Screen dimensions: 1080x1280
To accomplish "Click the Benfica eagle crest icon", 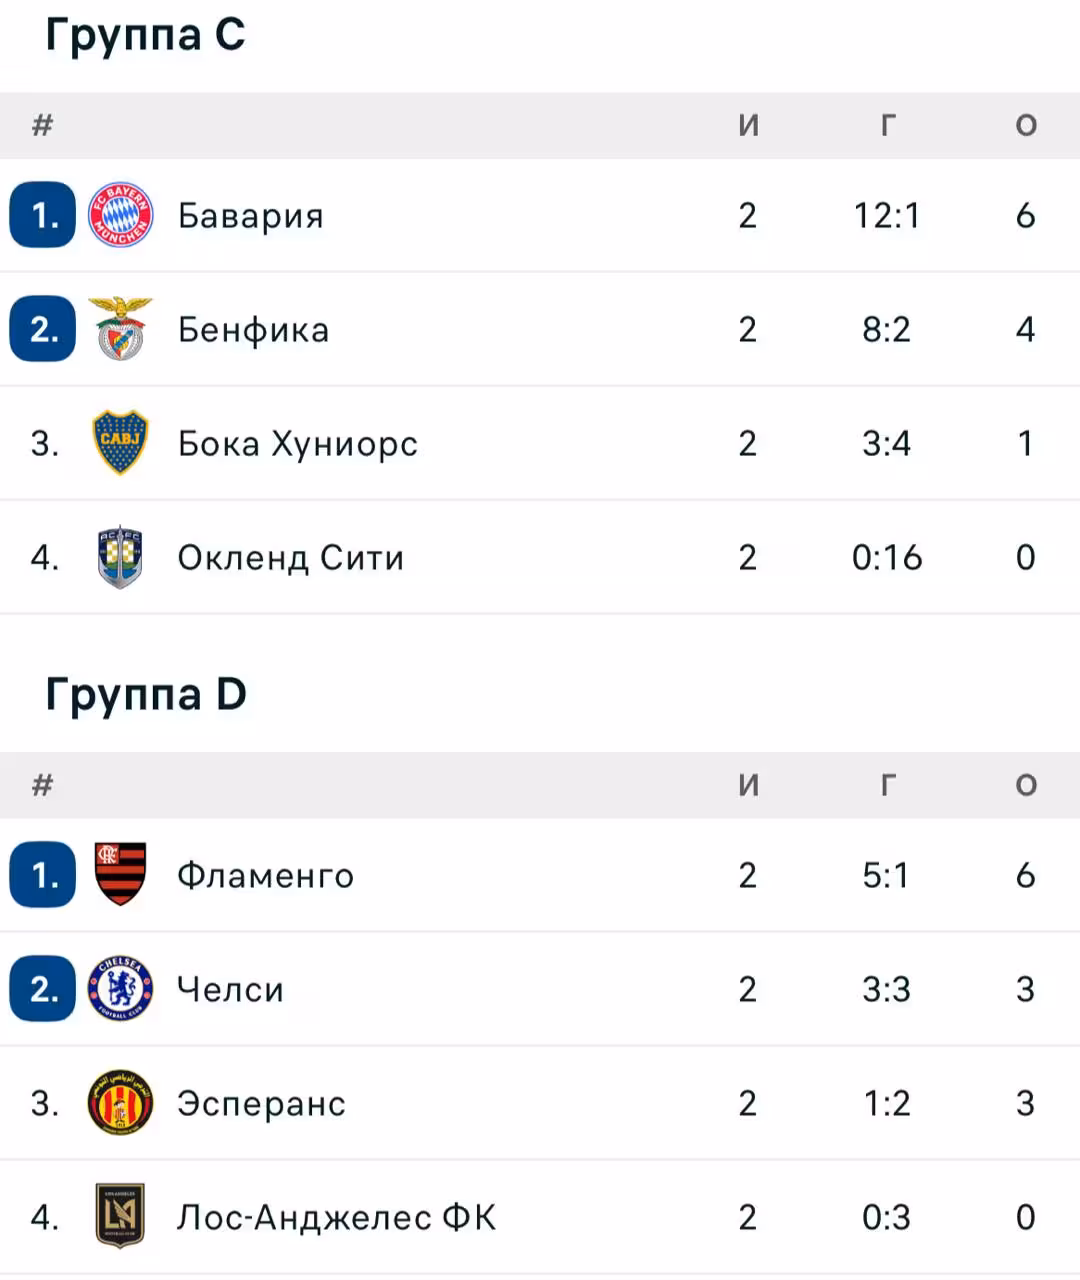I will click(120, 329).
